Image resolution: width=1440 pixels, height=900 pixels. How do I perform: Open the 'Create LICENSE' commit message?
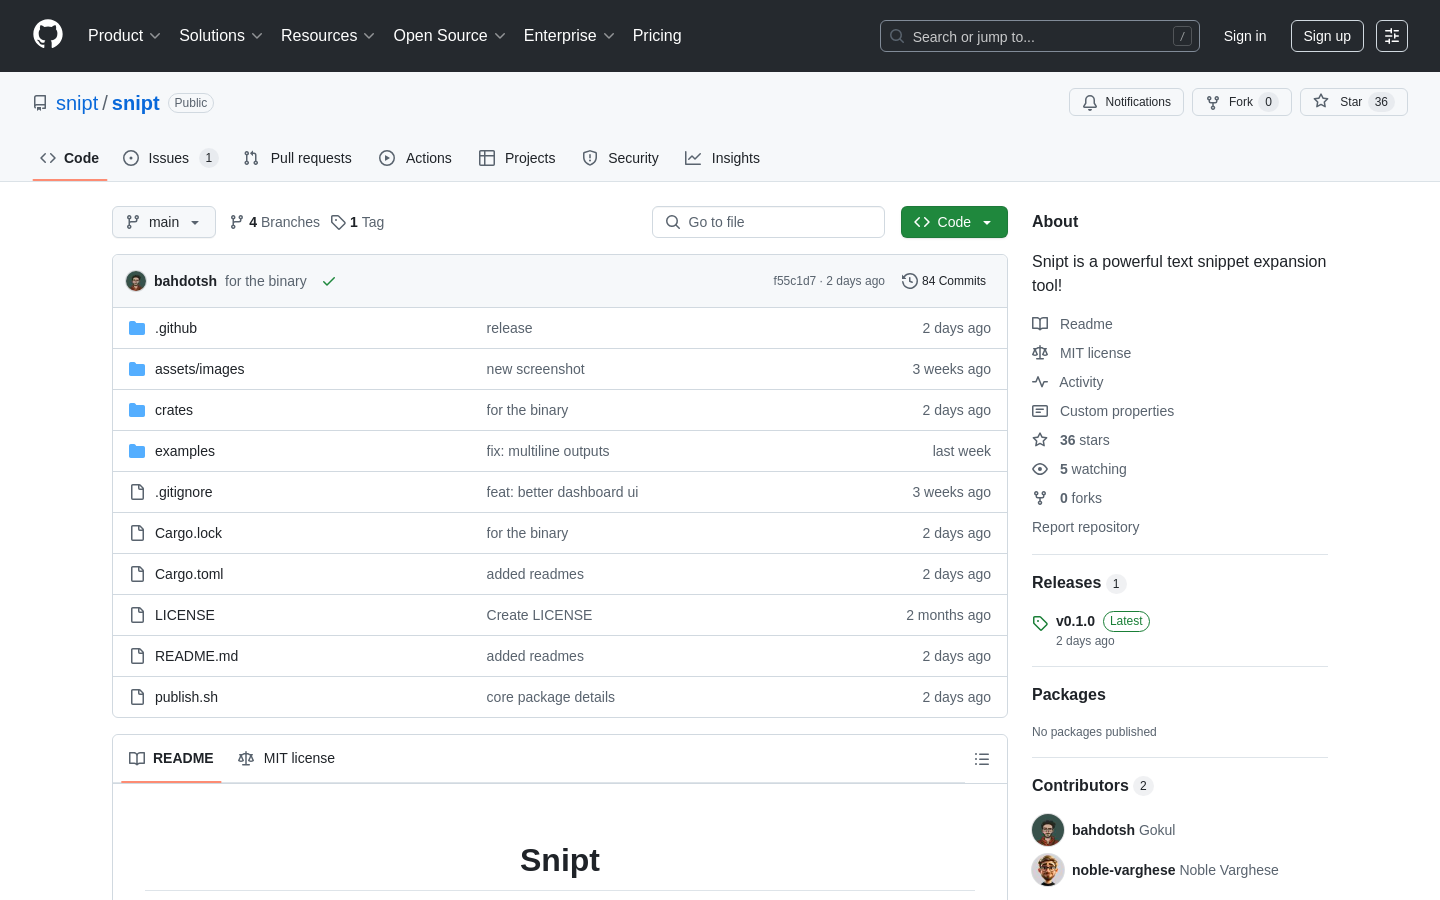[x=539, y=615]
